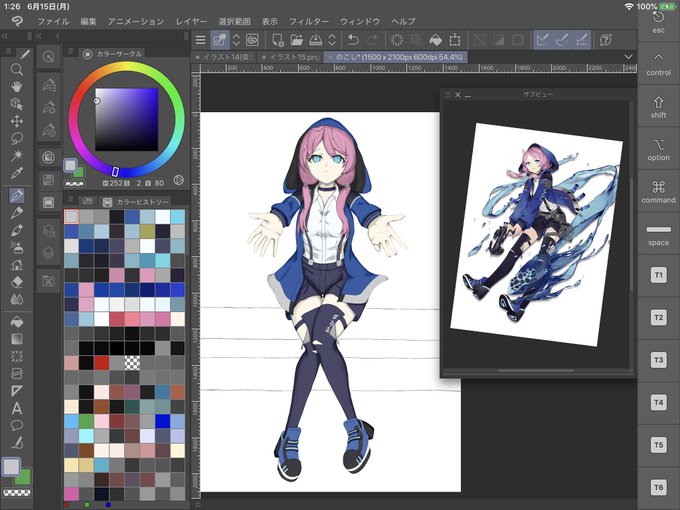Image resolution: width=680 pixels, height=510 pixels.
Task: Tap the T1 shortcut button
Action: [x=658, y=275]
